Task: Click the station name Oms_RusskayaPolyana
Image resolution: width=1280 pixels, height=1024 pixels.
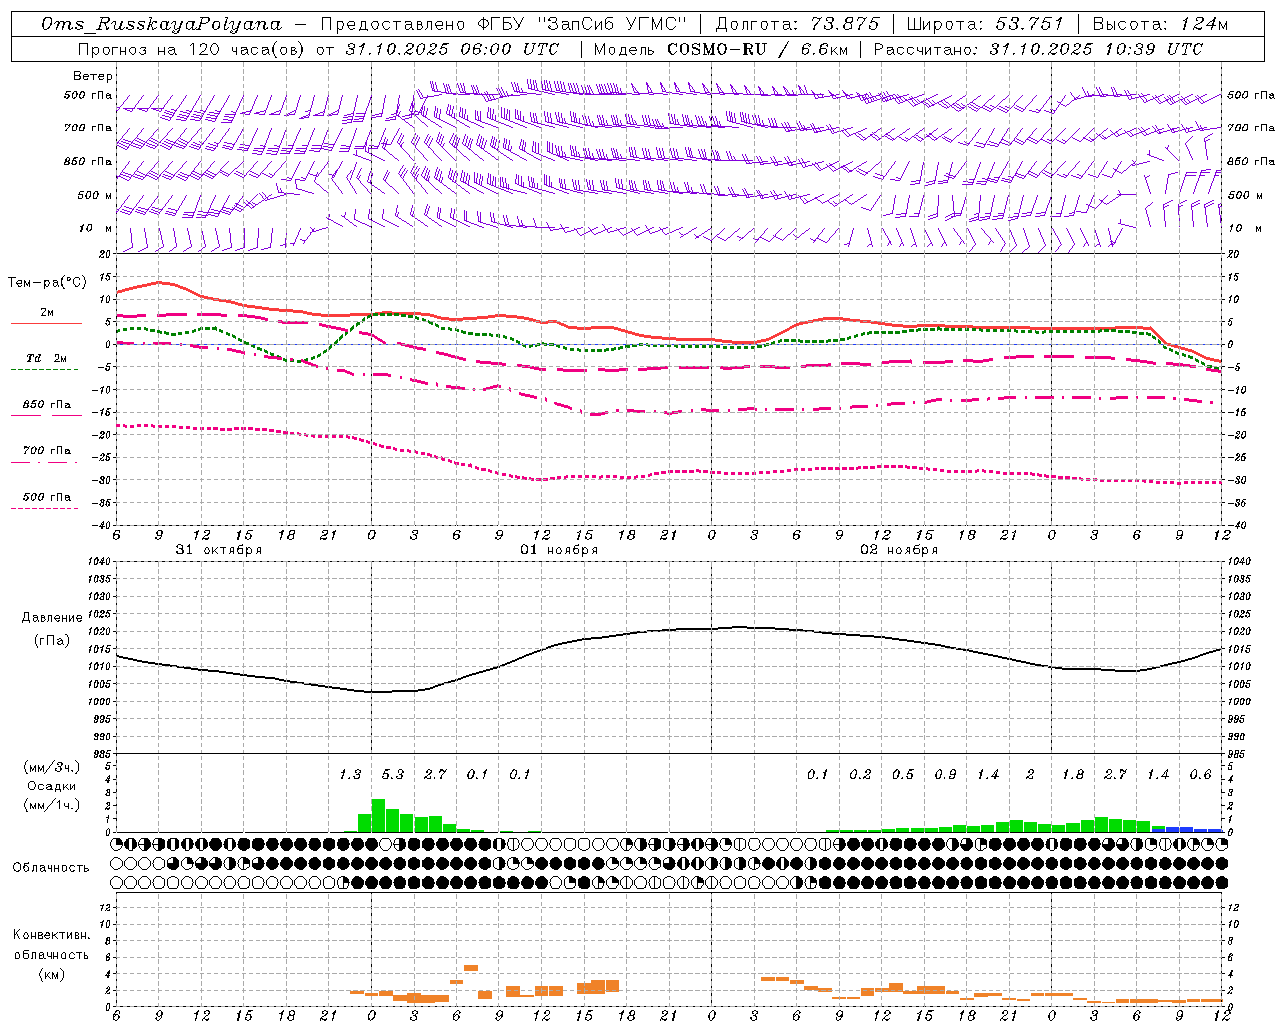Action: click(x=163, y=24)
